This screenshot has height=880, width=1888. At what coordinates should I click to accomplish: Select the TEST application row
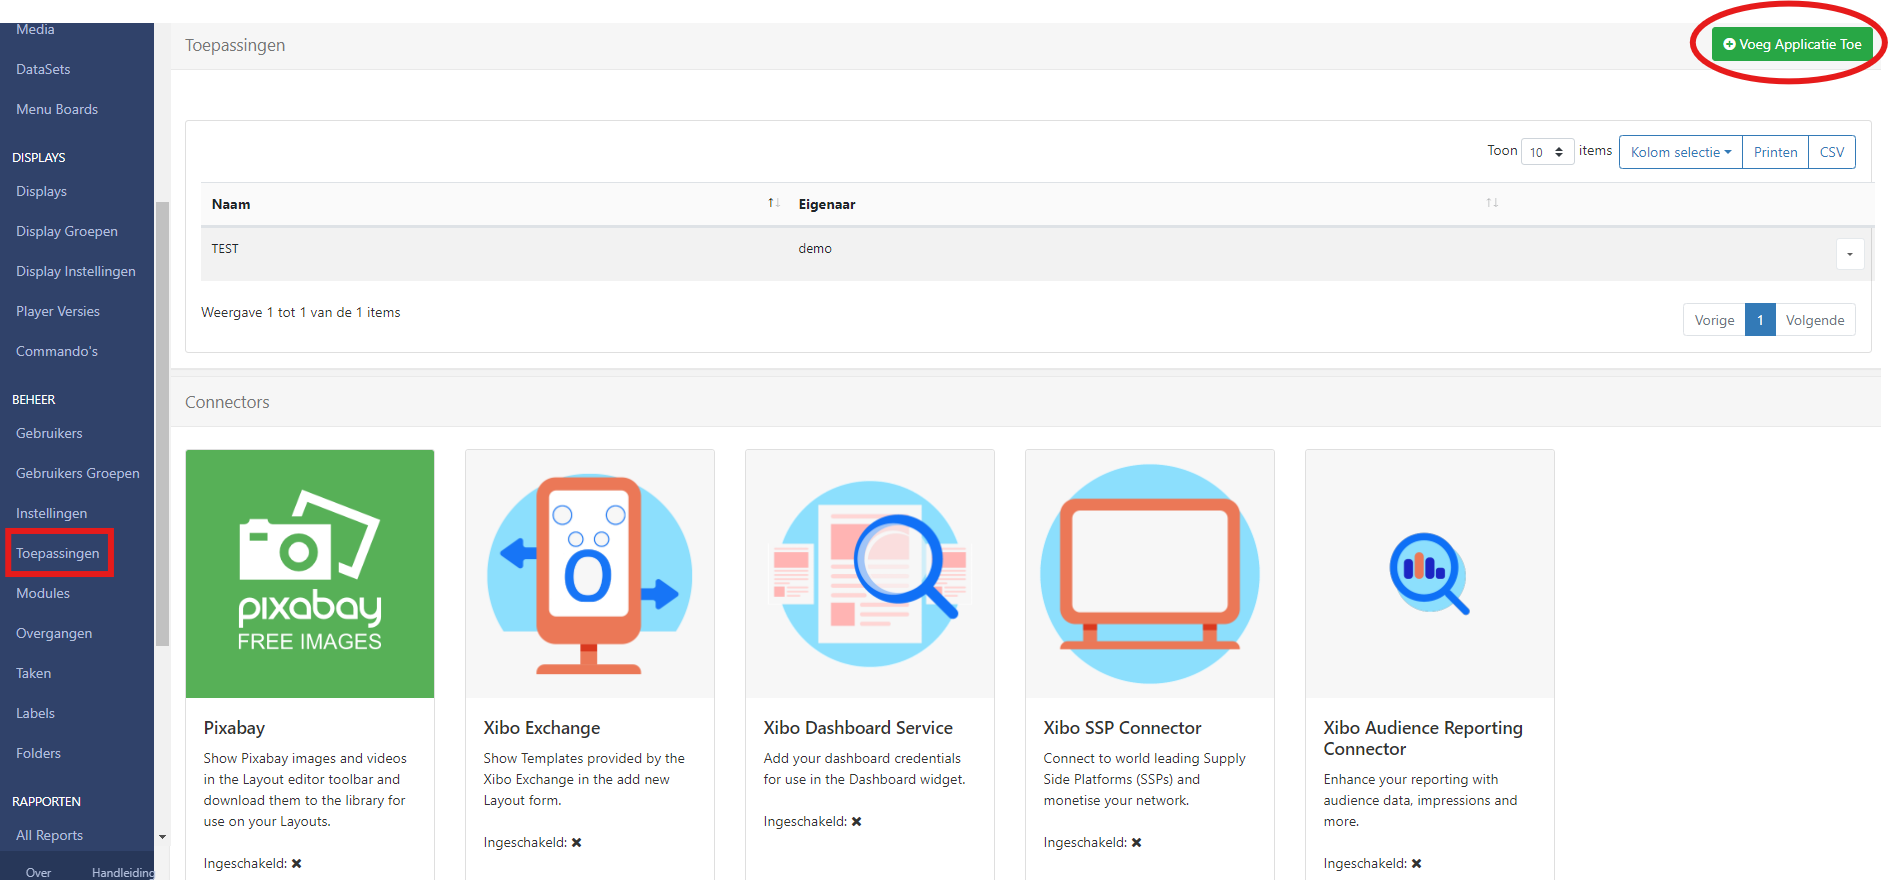point(500,249)
